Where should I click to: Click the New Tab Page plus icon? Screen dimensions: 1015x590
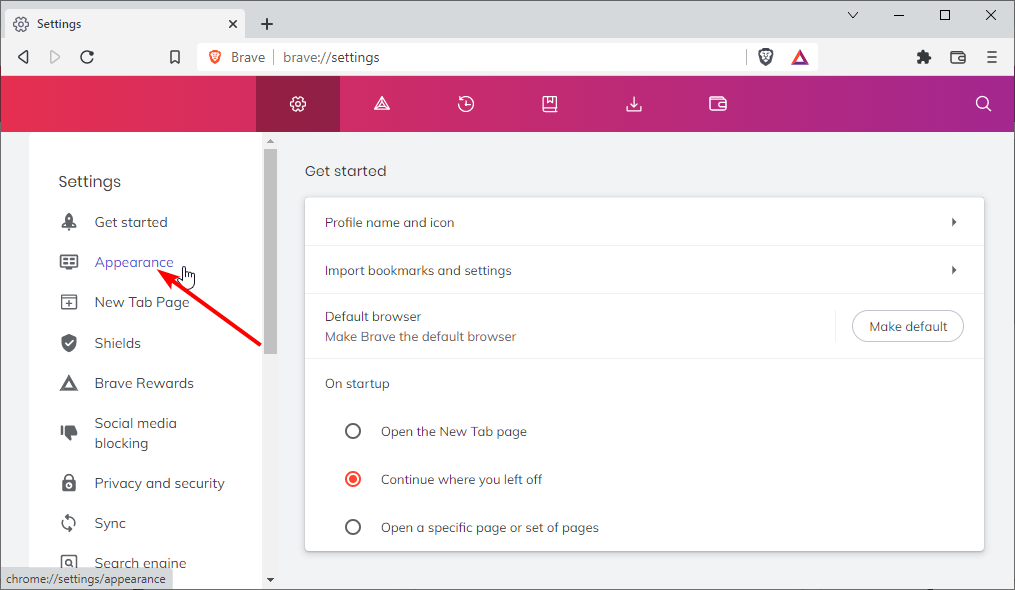click(x=69, y=302)
